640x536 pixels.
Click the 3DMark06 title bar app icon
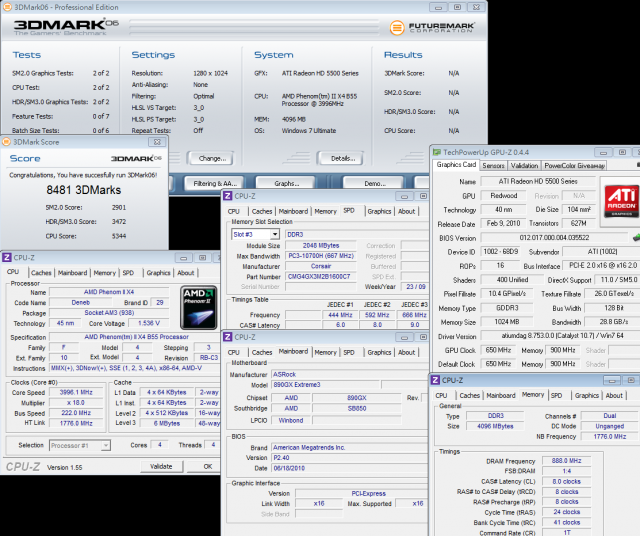7,7
